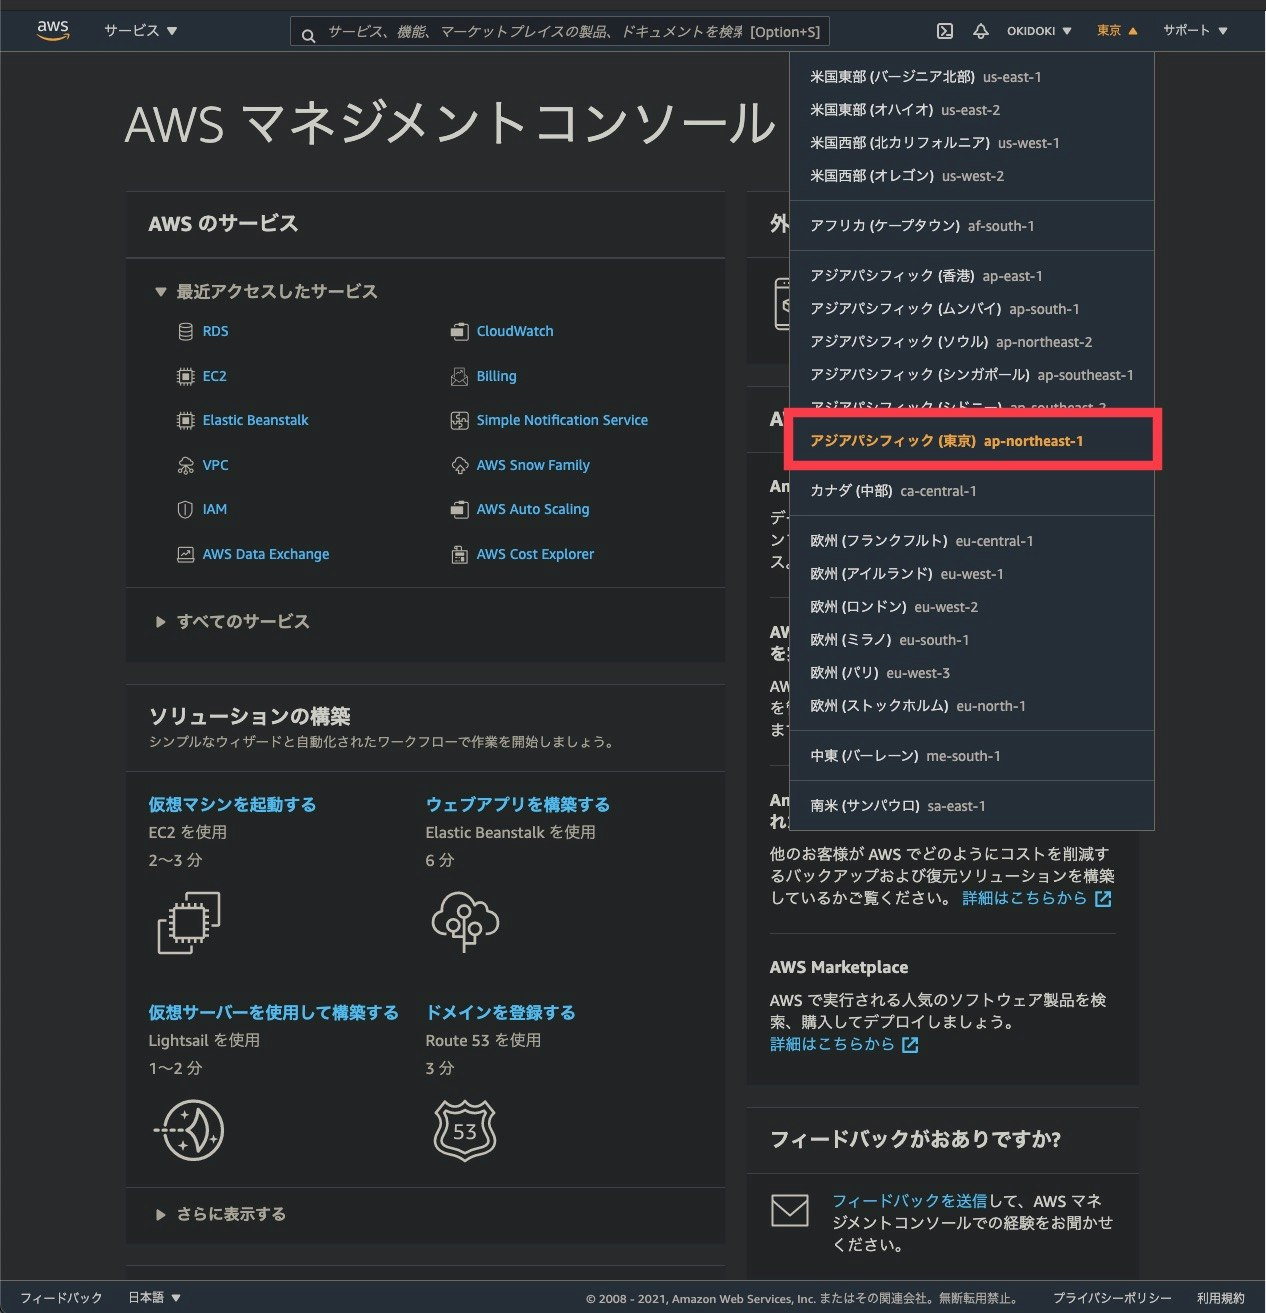1266x1313 pixels.
Task: Open the Billing service icon
Action: pos(459,376)
